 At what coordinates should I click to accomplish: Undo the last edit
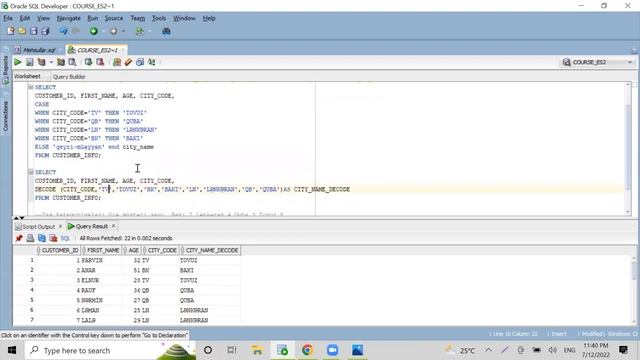[x=63, y=31]
